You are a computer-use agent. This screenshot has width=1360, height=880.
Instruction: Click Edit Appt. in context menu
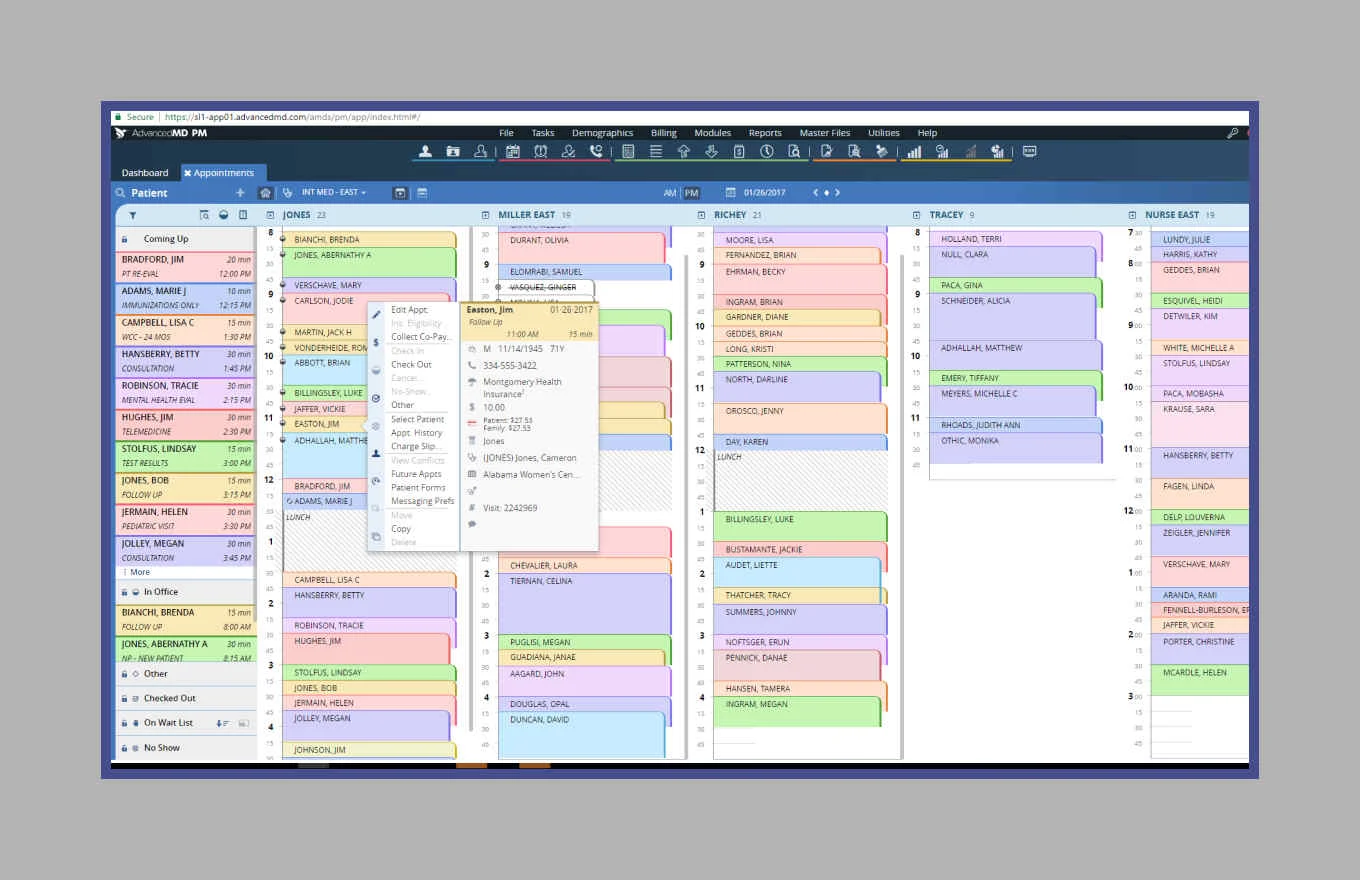(409, 311)
